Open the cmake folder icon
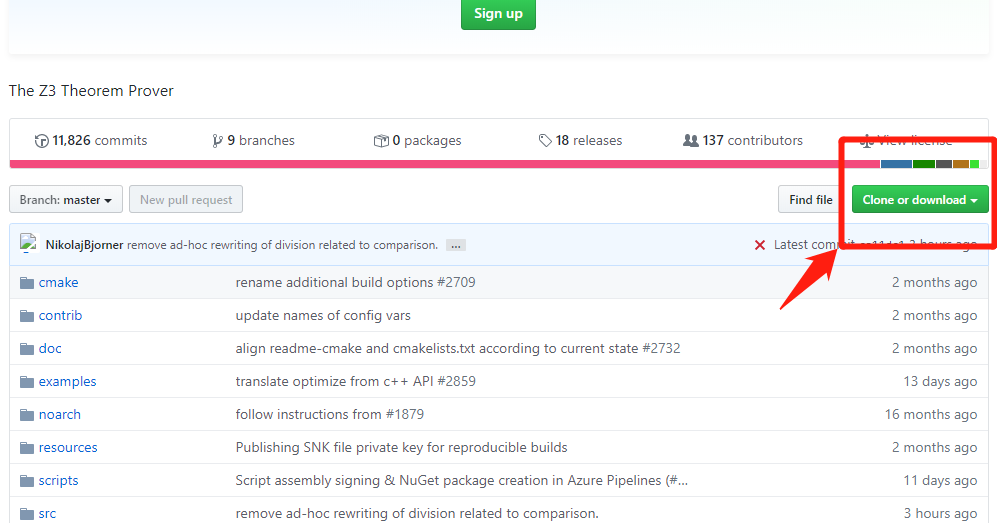Screen dimensions: 997x523 click(x=27, y=283)
